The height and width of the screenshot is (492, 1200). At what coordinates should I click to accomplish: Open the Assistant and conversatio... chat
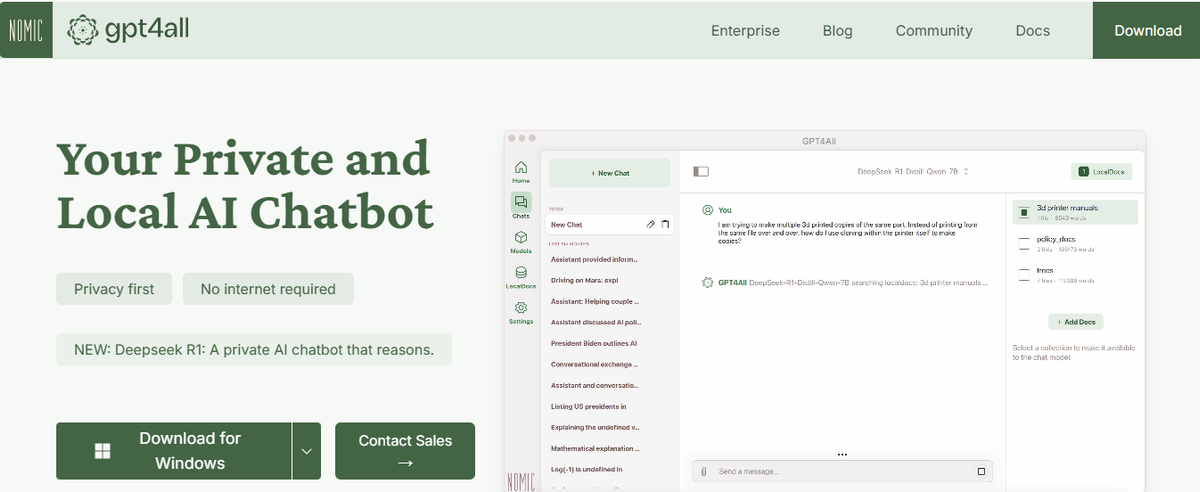pyautogui.click(x=596, y=385)
